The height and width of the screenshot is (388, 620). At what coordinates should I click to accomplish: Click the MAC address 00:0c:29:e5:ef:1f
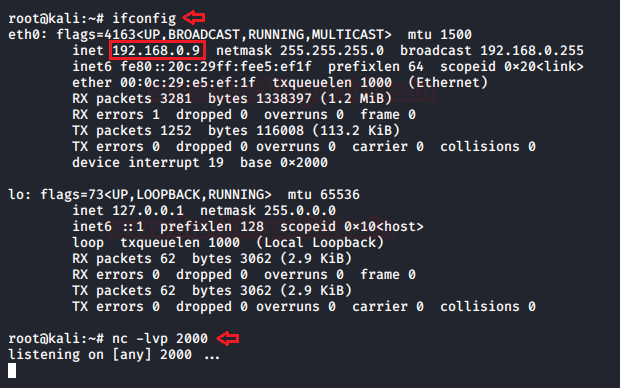tap(188, 83)
